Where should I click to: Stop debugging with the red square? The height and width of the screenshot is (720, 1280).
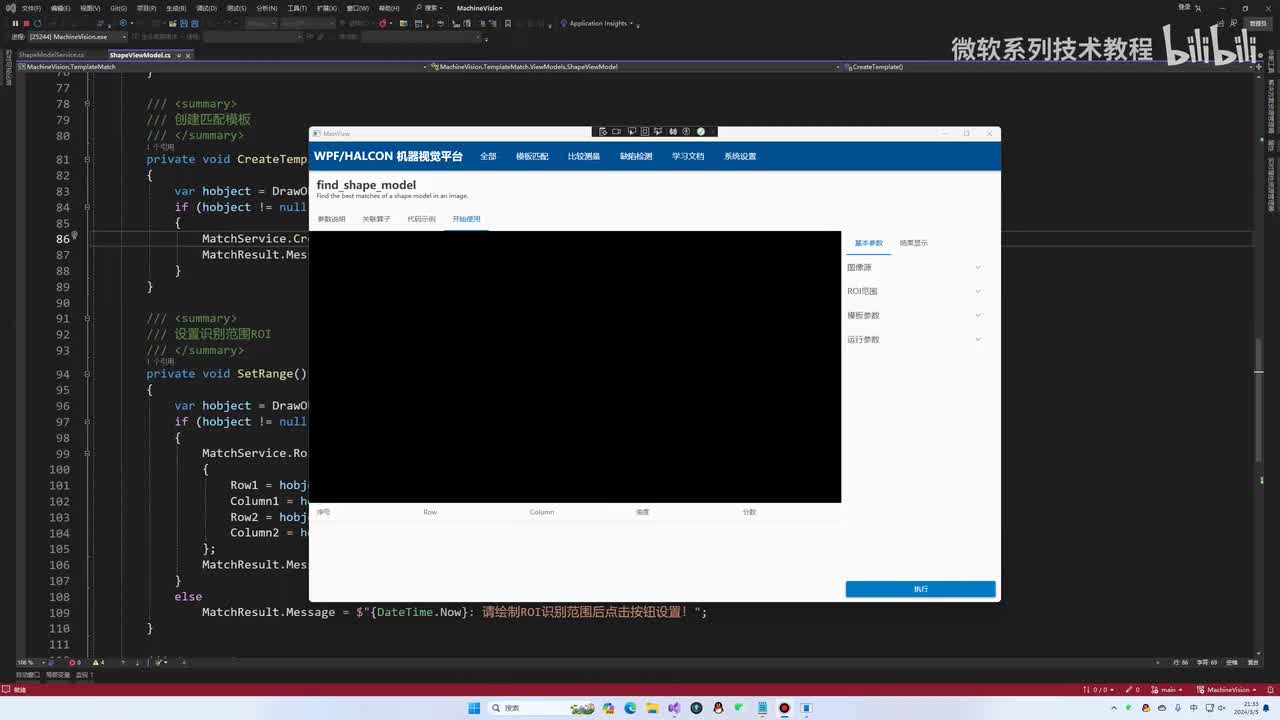pyautogui.click(x=25, y=23)
